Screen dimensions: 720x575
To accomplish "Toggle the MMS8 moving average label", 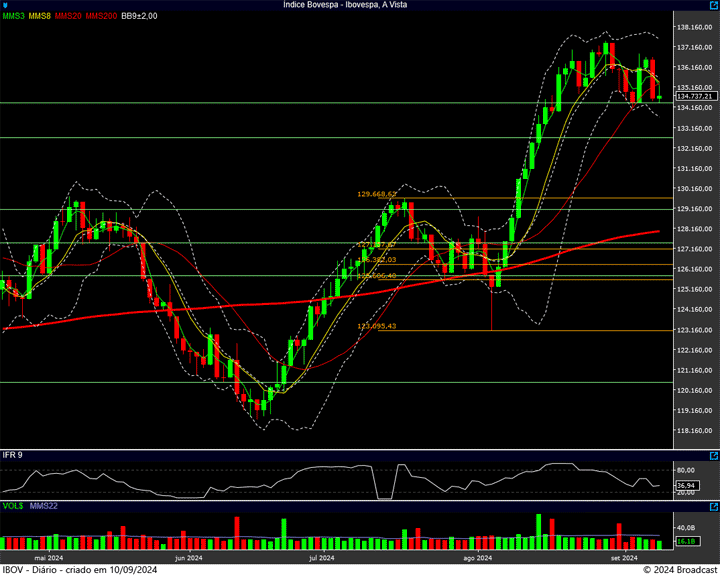I will [41, 16].
